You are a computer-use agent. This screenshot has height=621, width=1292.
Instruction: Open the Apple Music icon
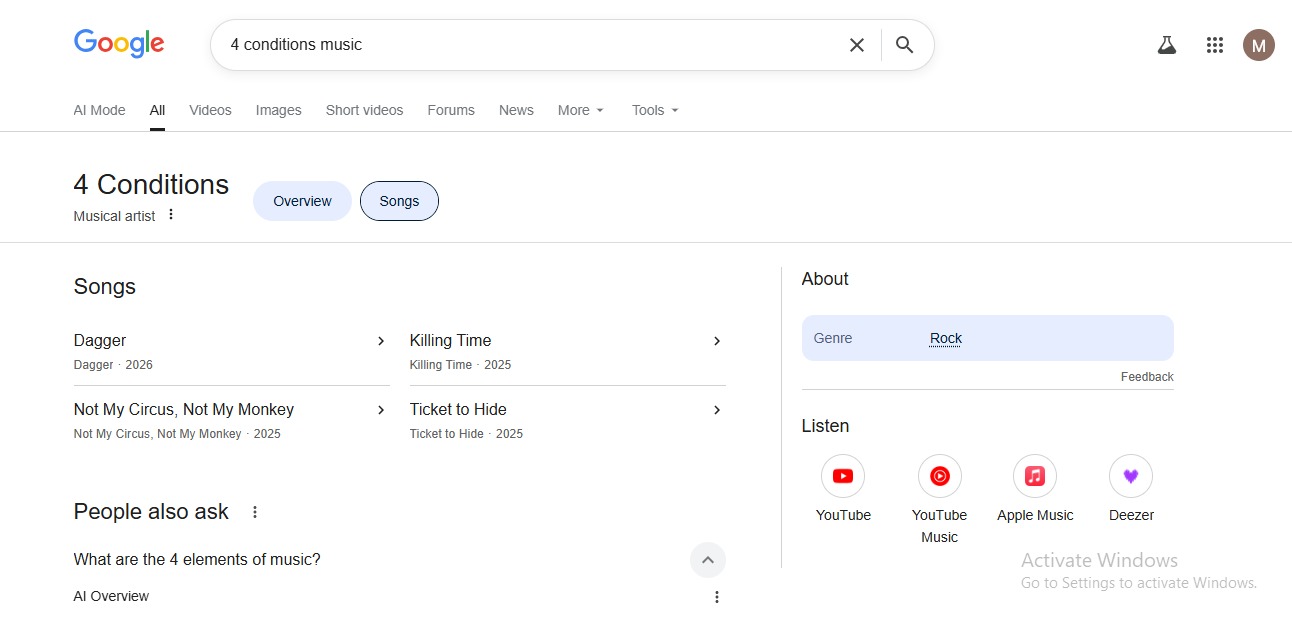[1035, 476]
